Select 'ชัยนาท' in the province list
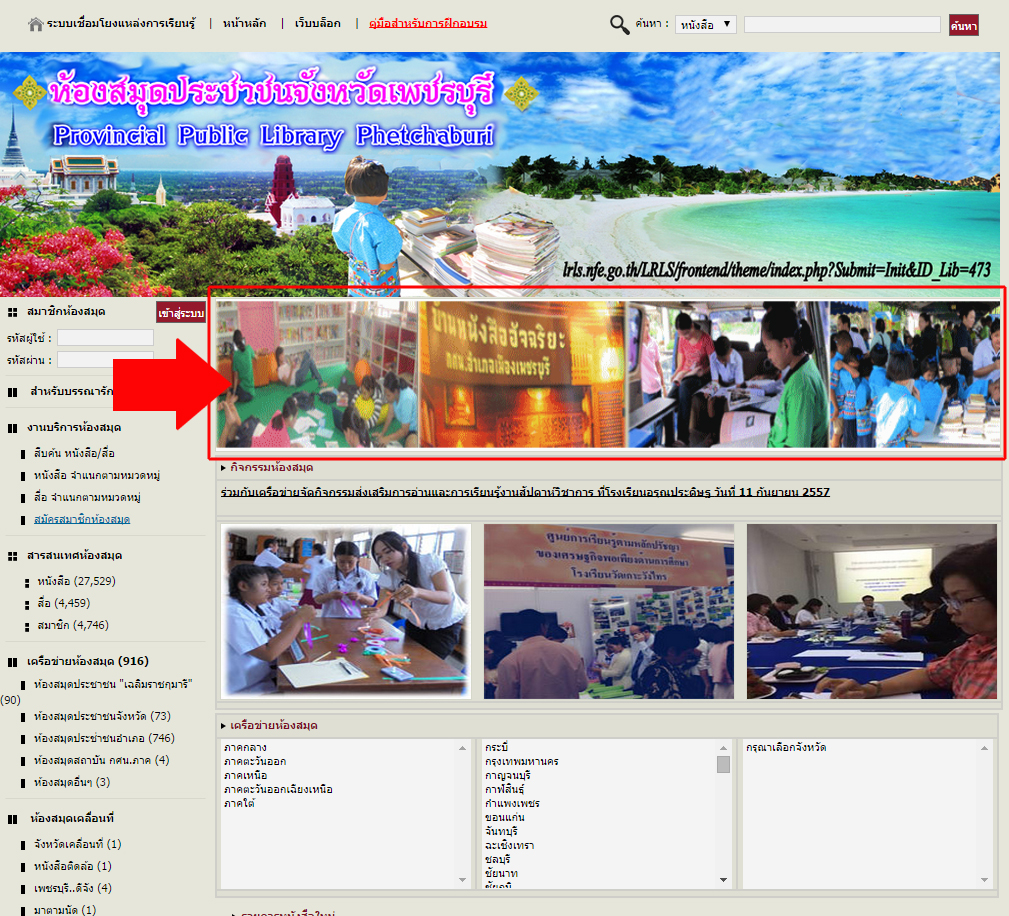 coord(501,874)
